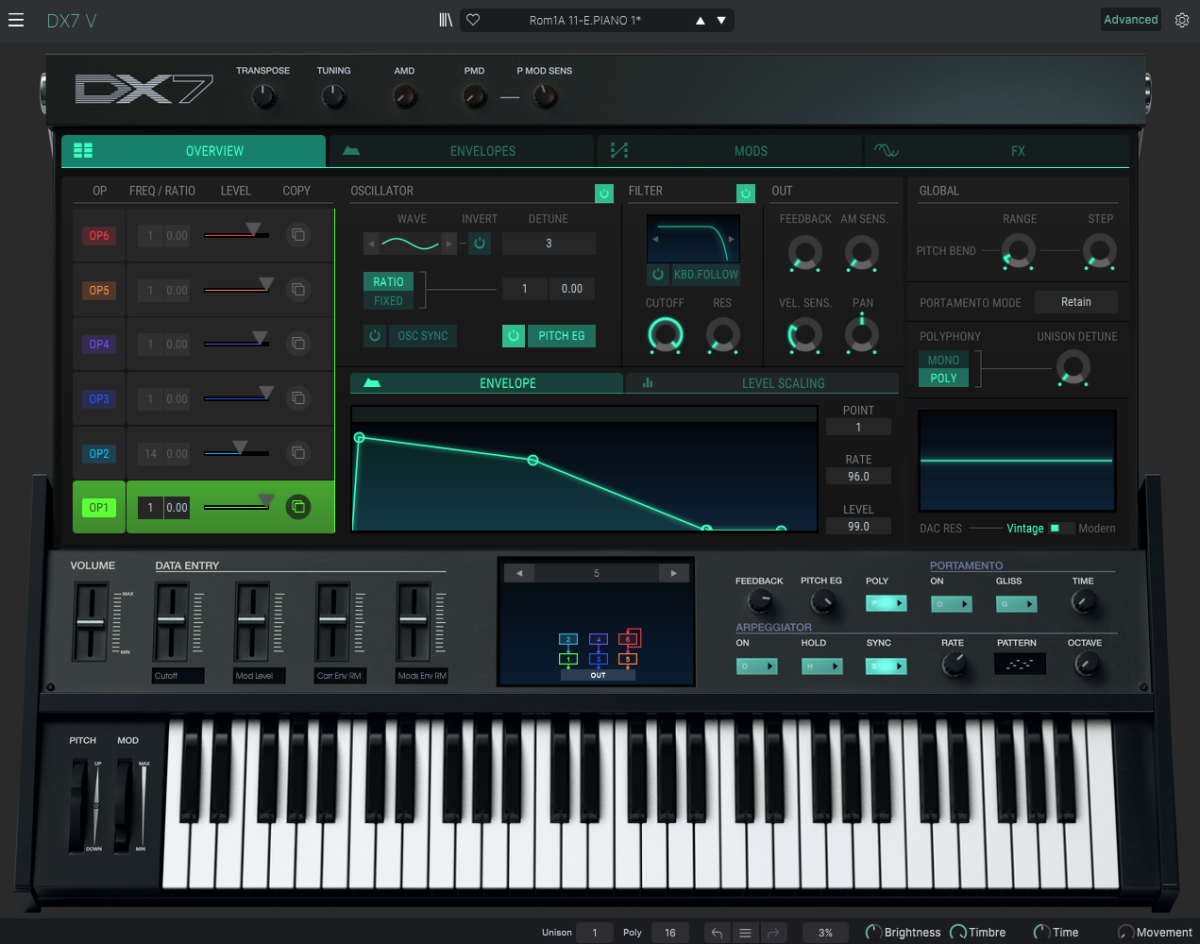Switch DAC RES between Vintage and Modern

pos(1060,528)
